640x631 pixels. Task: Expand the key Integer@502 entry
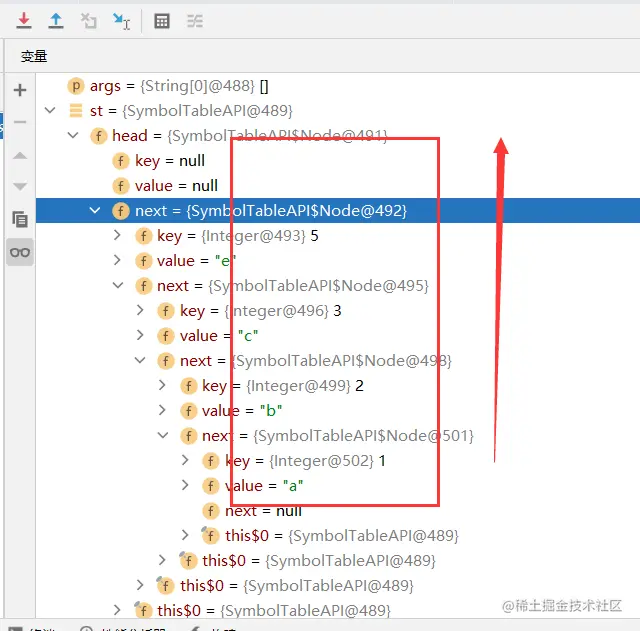185,460
